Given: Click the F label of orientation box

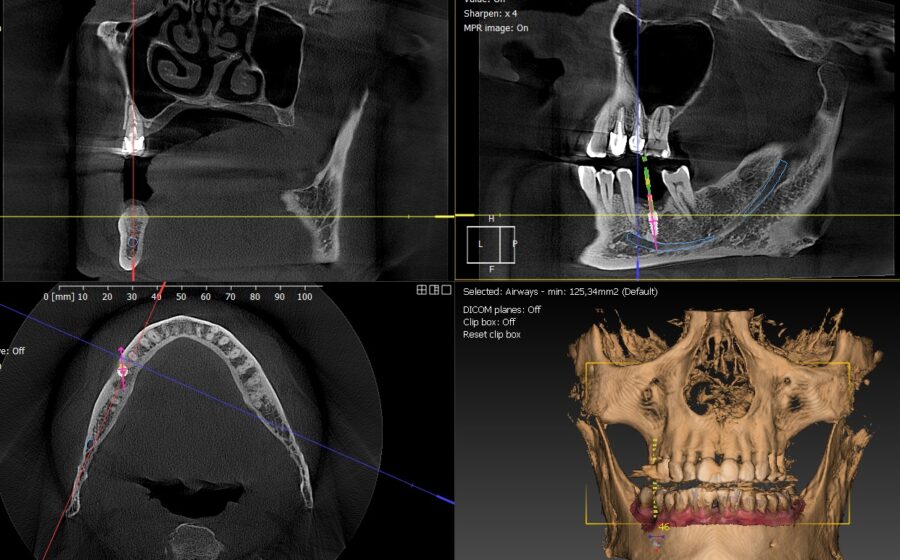Looking at the screenshot, I should tap(491, 269).
